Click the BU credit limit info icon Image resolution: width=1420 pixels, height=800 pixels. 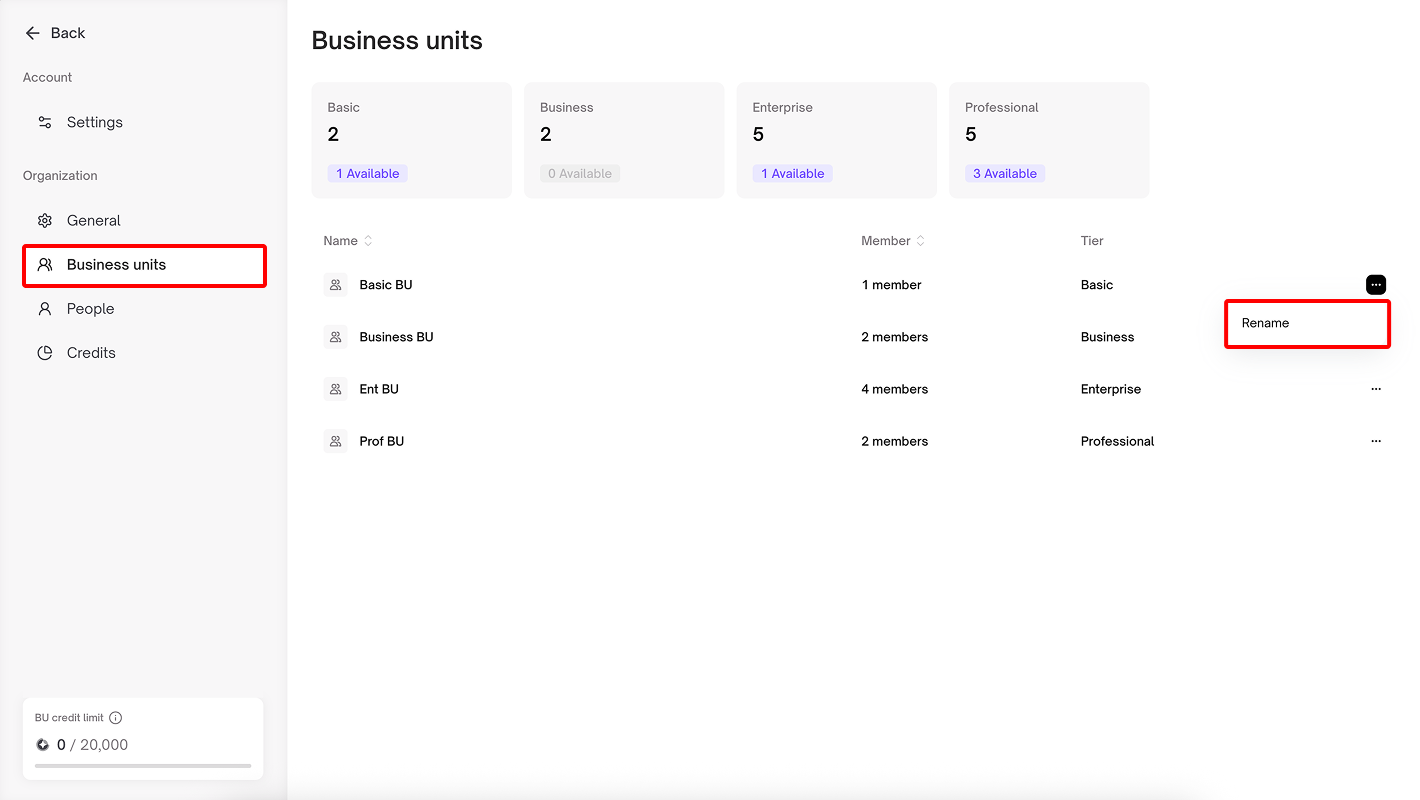116,718
